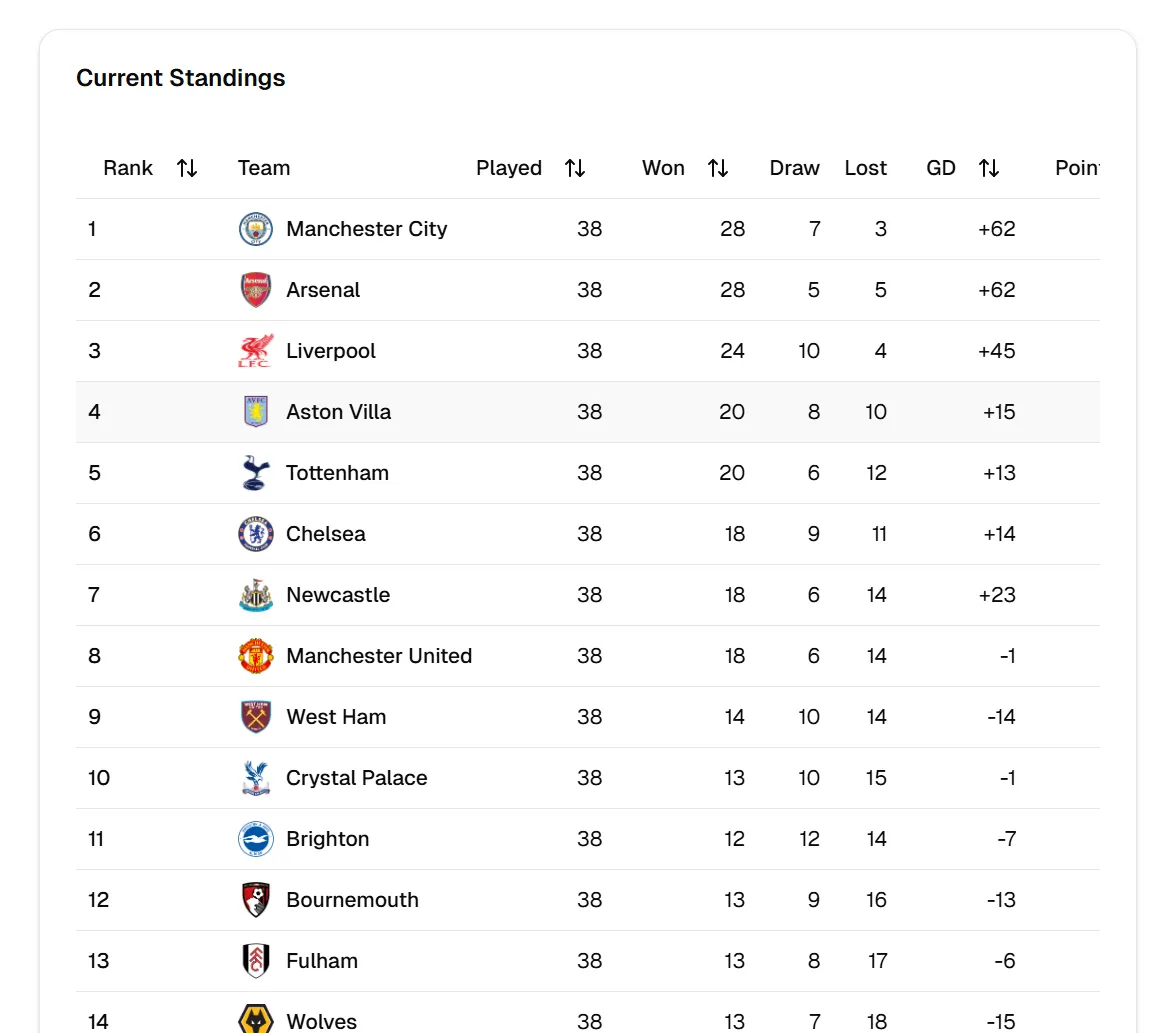Sort by Played using arrows icon
Viewport: 1155px width, 1033px height.
click(575, 168)
